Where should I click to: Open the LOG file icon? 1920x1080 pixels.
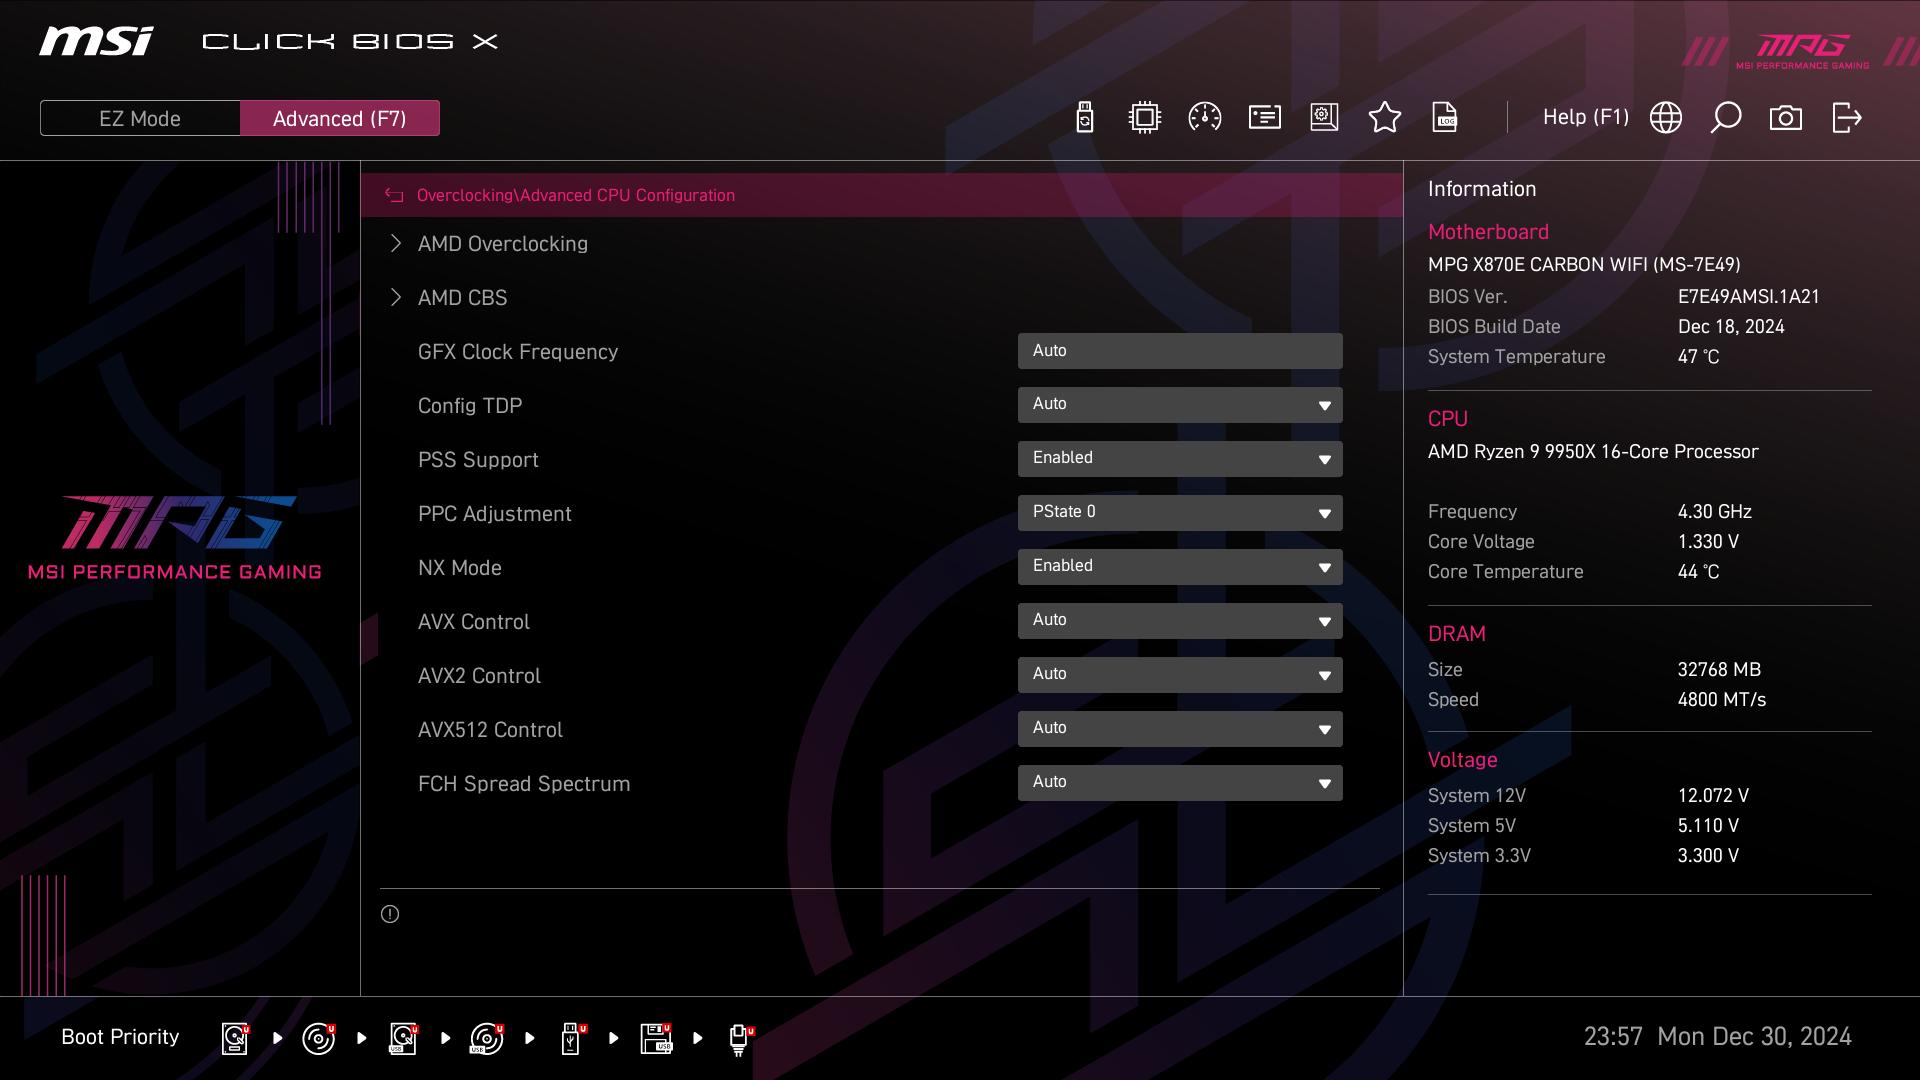(1445, 118)
